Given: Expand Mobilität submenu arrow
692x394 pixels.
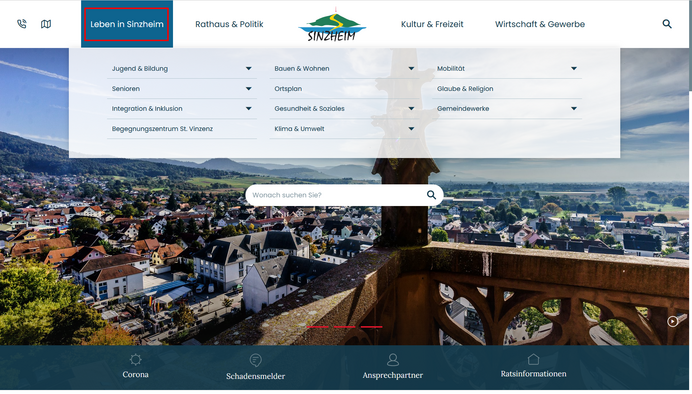Looking at the screenshot, I should coord(574,68).
